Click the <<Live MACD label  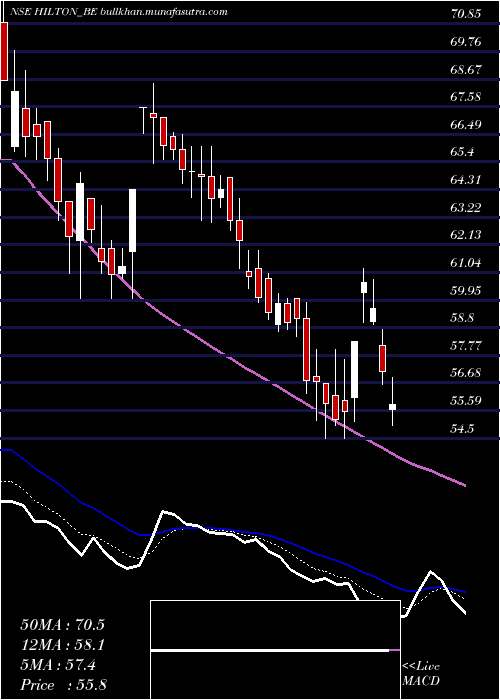[x=421, y=674]
